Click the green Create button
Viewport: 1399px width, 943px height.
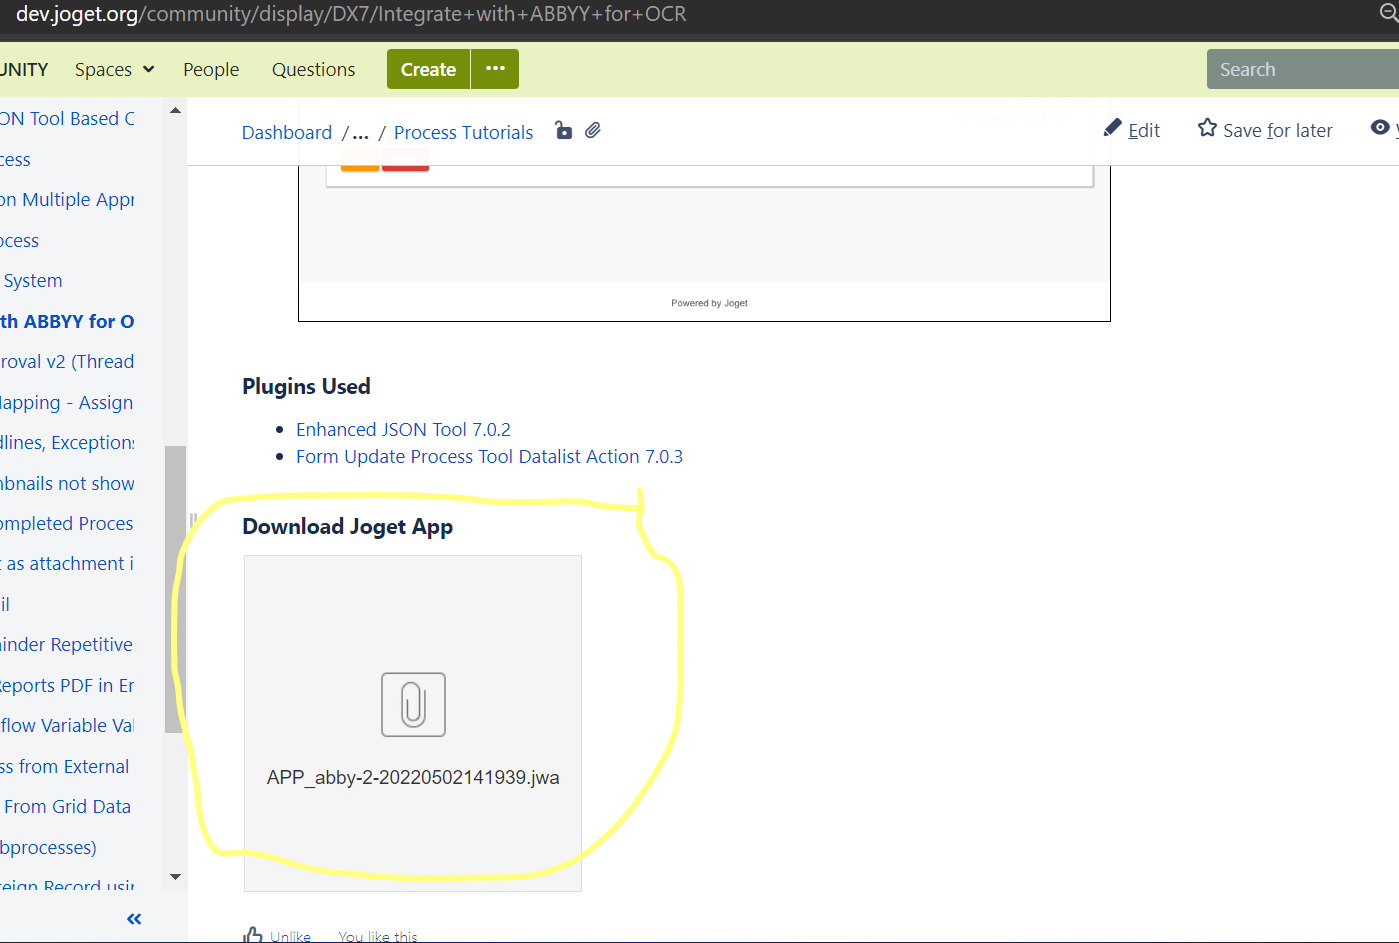[428, 69]
